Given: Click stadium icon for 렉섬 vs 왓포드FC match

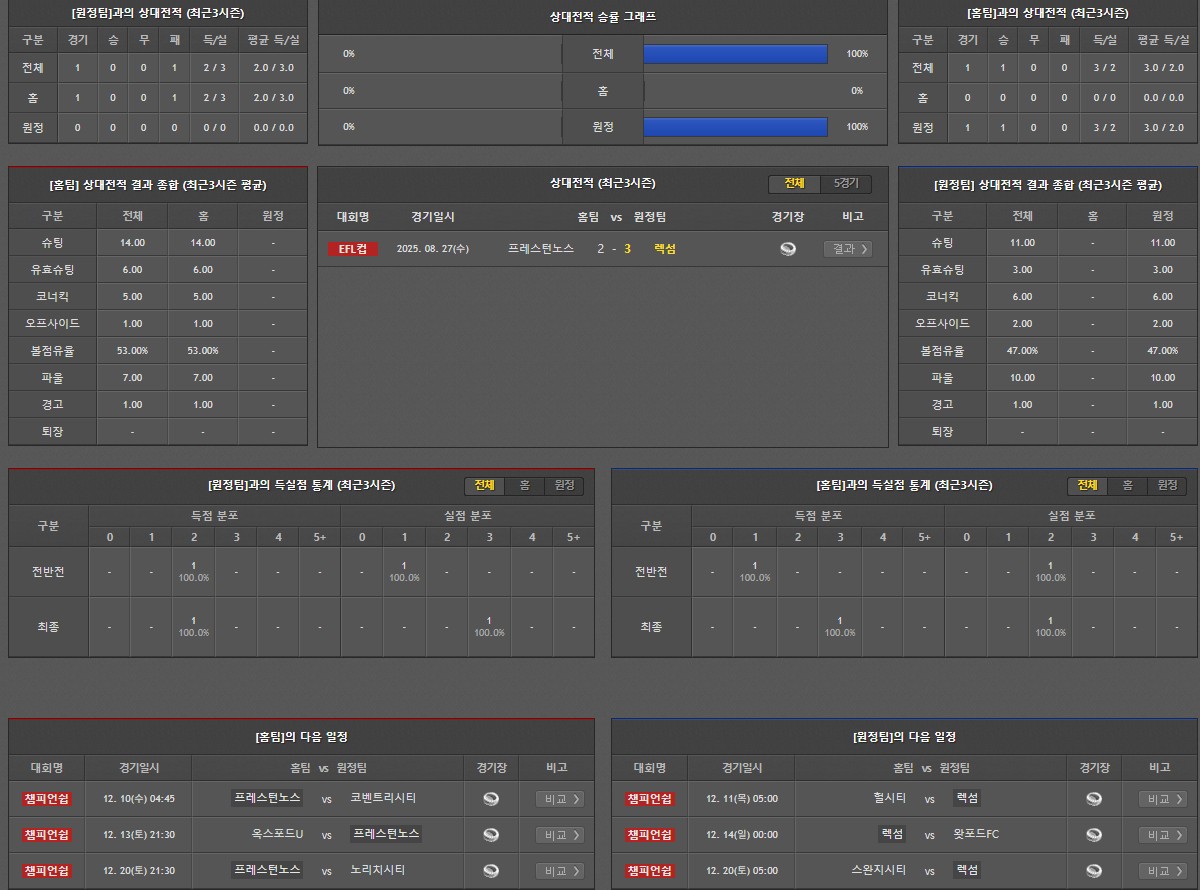Looking at the screenshot, I should [x=1094, y=834].
